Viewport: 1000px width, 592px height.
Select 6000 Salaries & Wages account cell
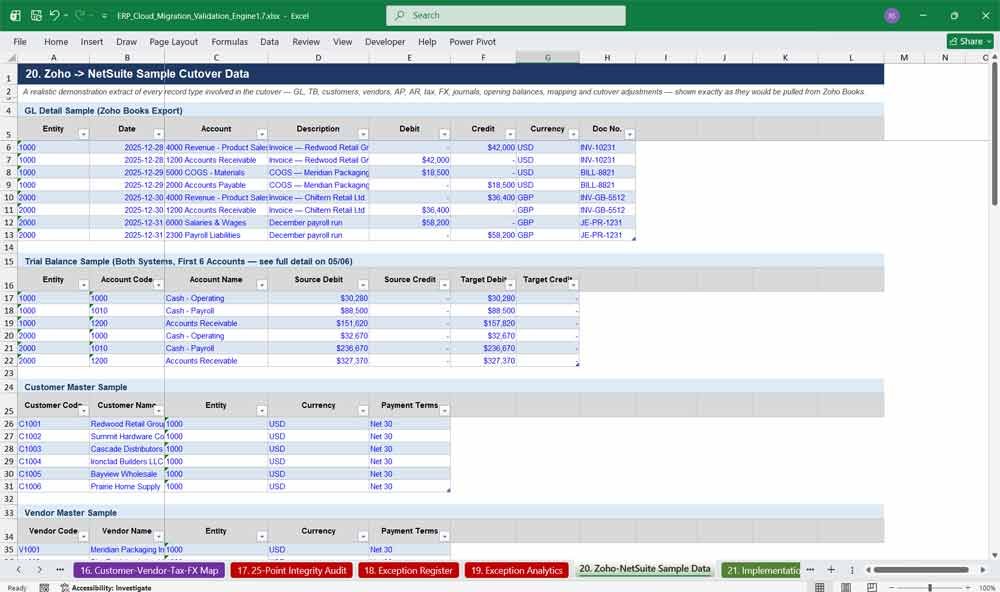click(x=216, y=222)
